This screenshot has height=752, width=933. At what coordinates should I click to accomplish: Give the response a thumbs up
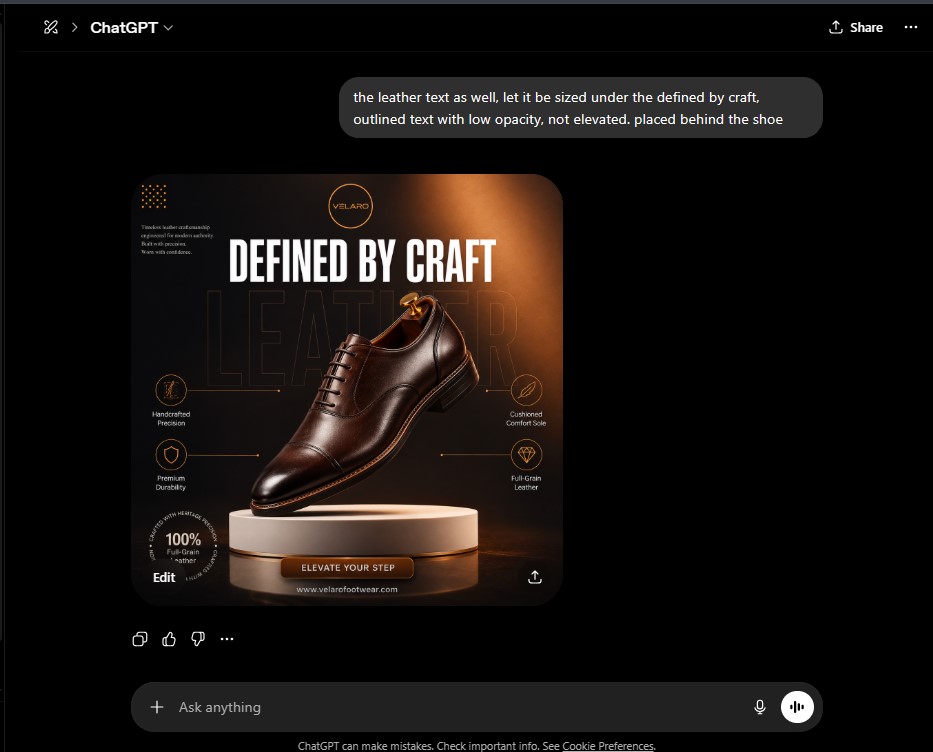169,639
